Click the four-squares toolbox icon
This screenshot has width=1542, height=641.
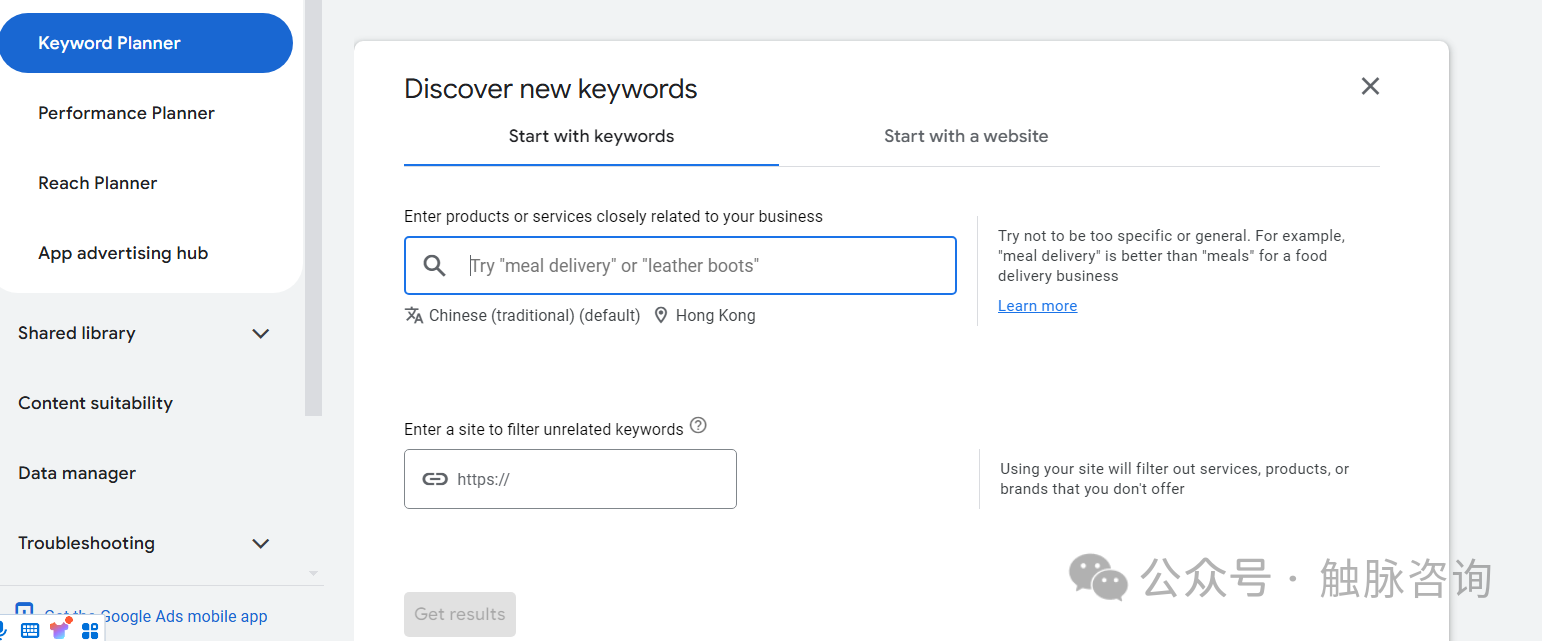pos(90,630)
